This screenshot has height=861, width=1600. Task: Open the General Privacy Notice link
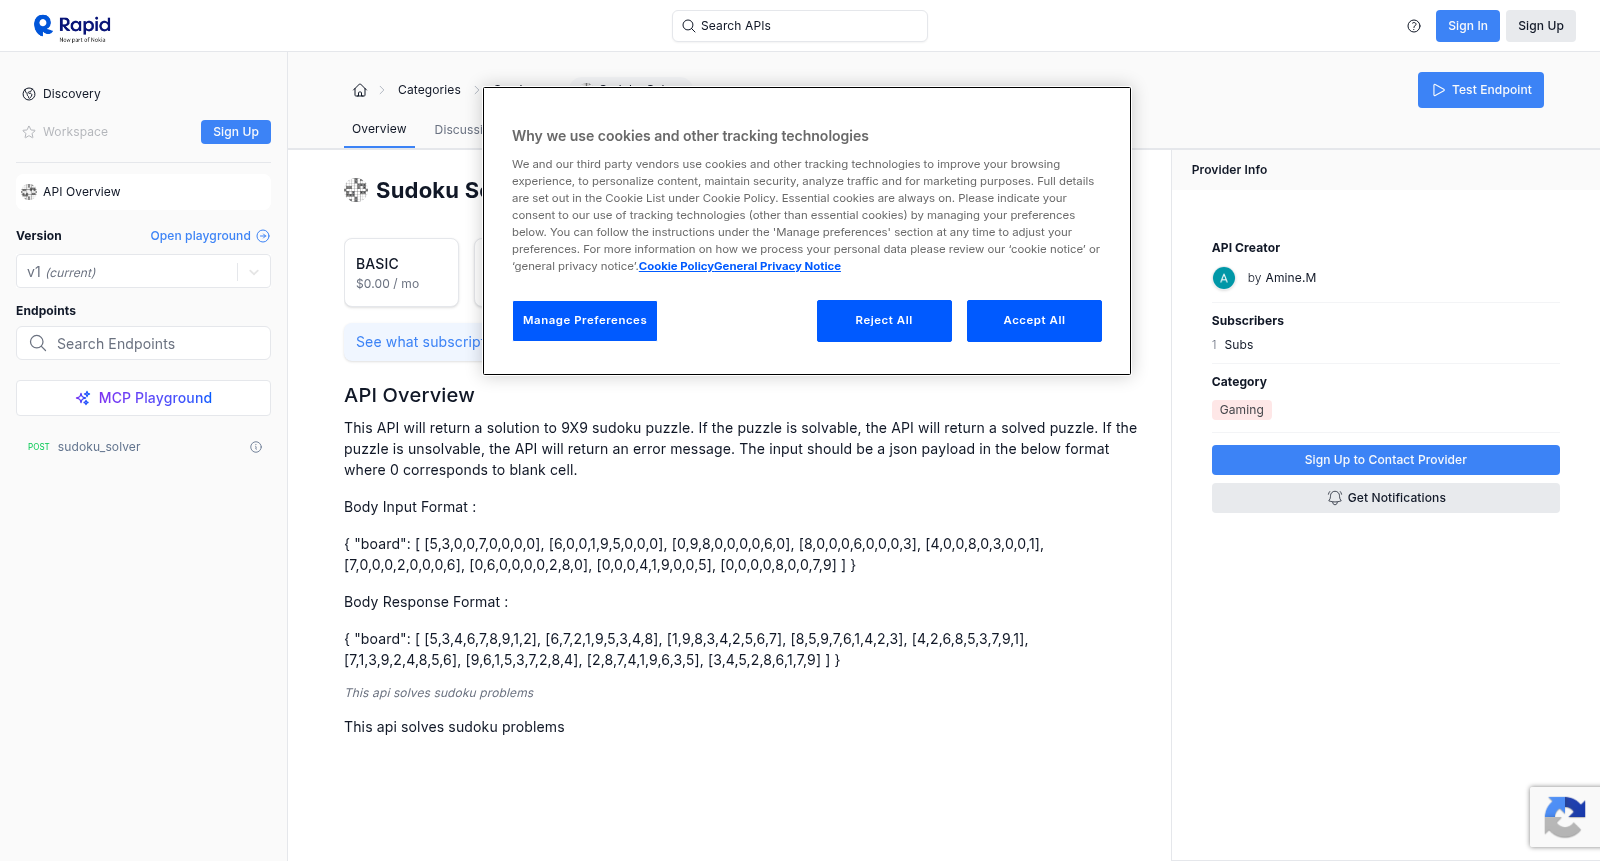[x=777, y=266]
